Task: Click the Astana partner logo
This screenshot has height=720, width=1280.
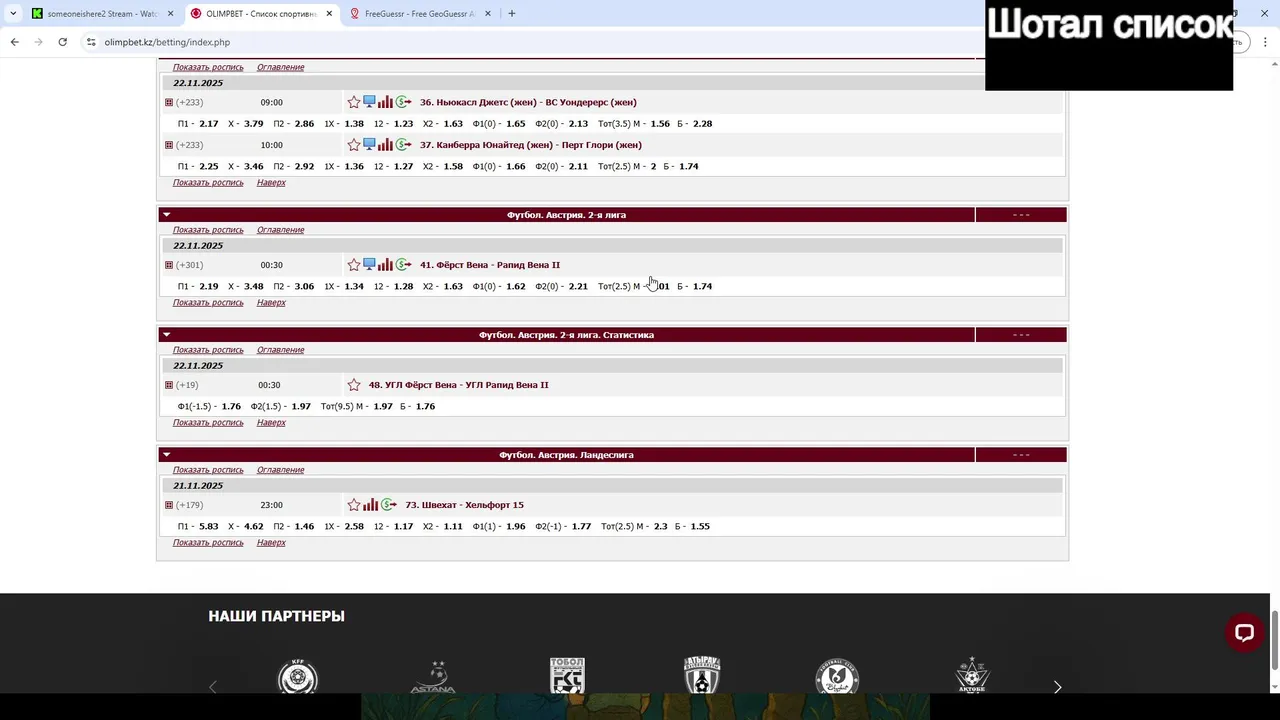Action: click(x=433, y=677)
